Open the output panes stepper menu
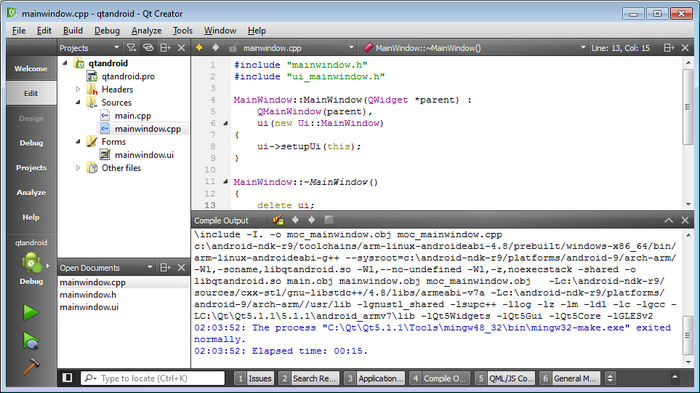This screenshot has width=700, height=393. pos(610,378)
